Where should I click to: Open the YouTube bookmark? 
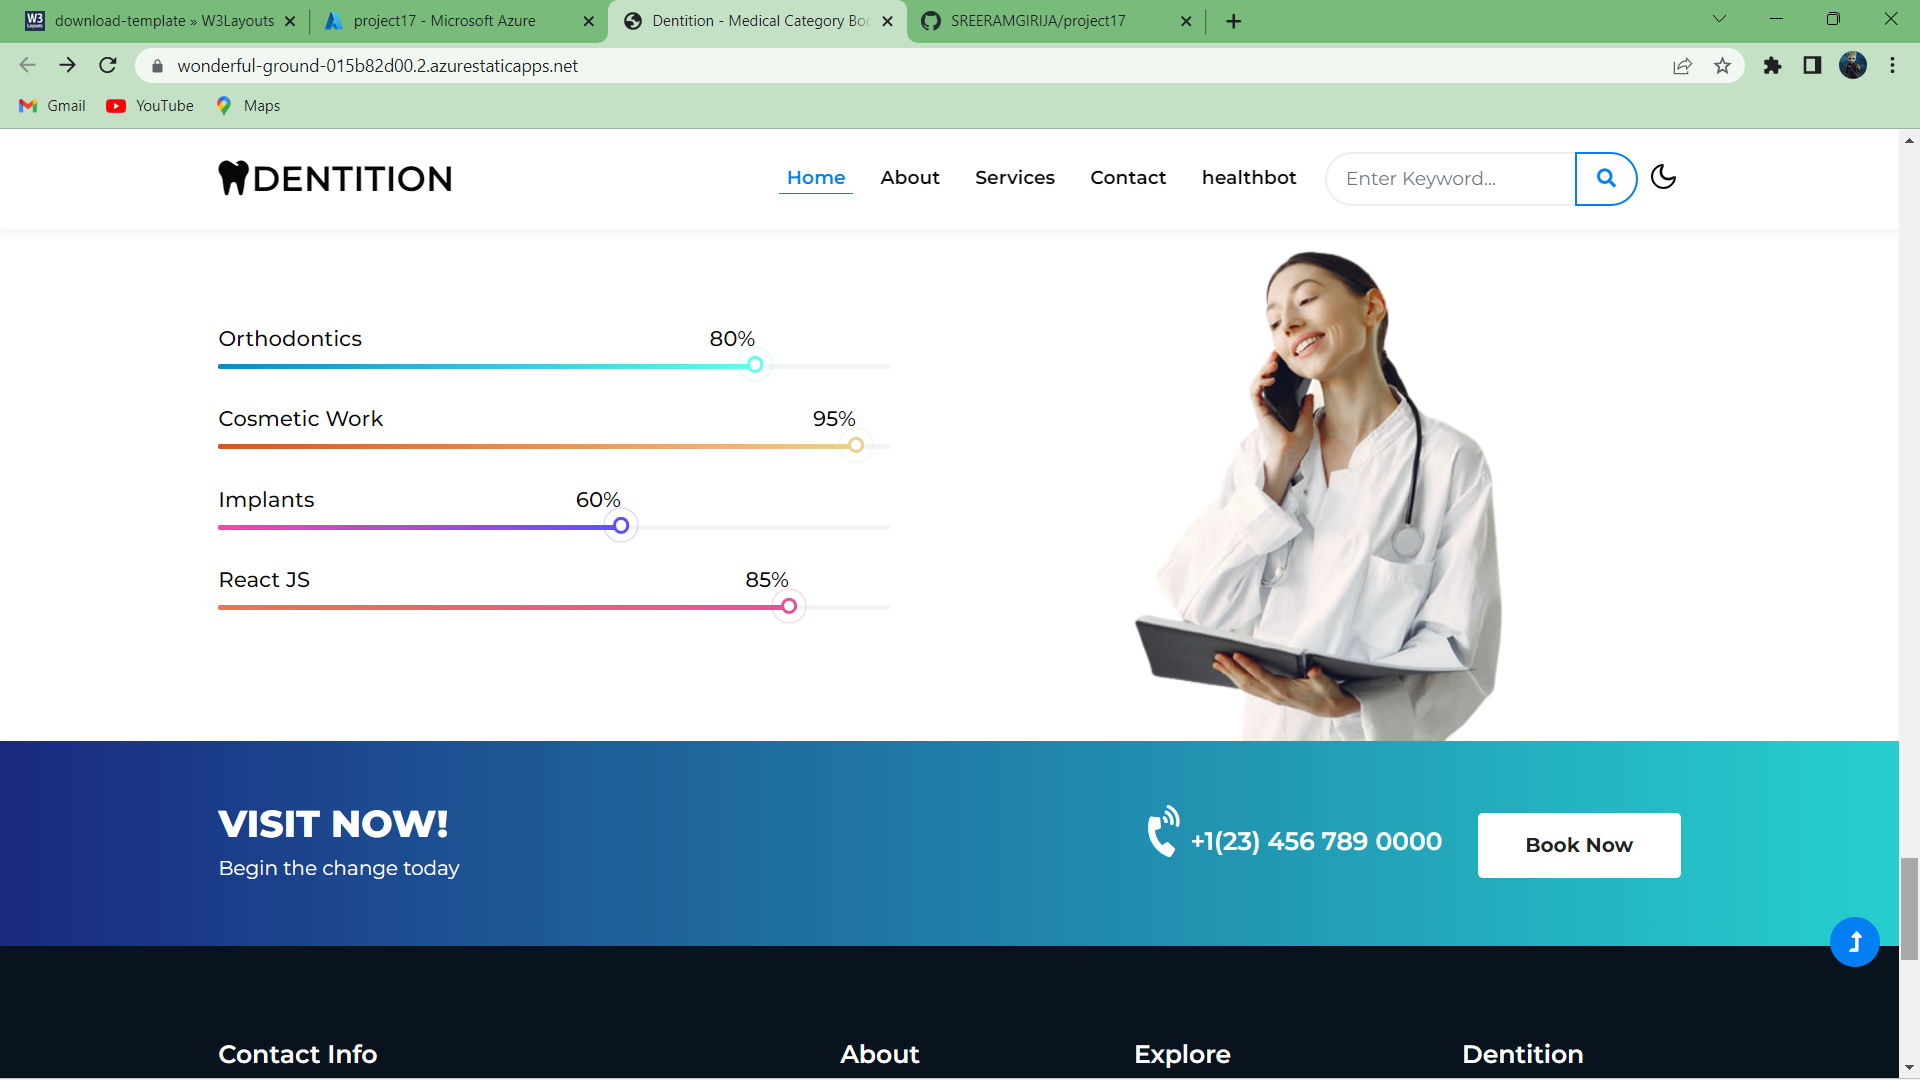(151, 106)
